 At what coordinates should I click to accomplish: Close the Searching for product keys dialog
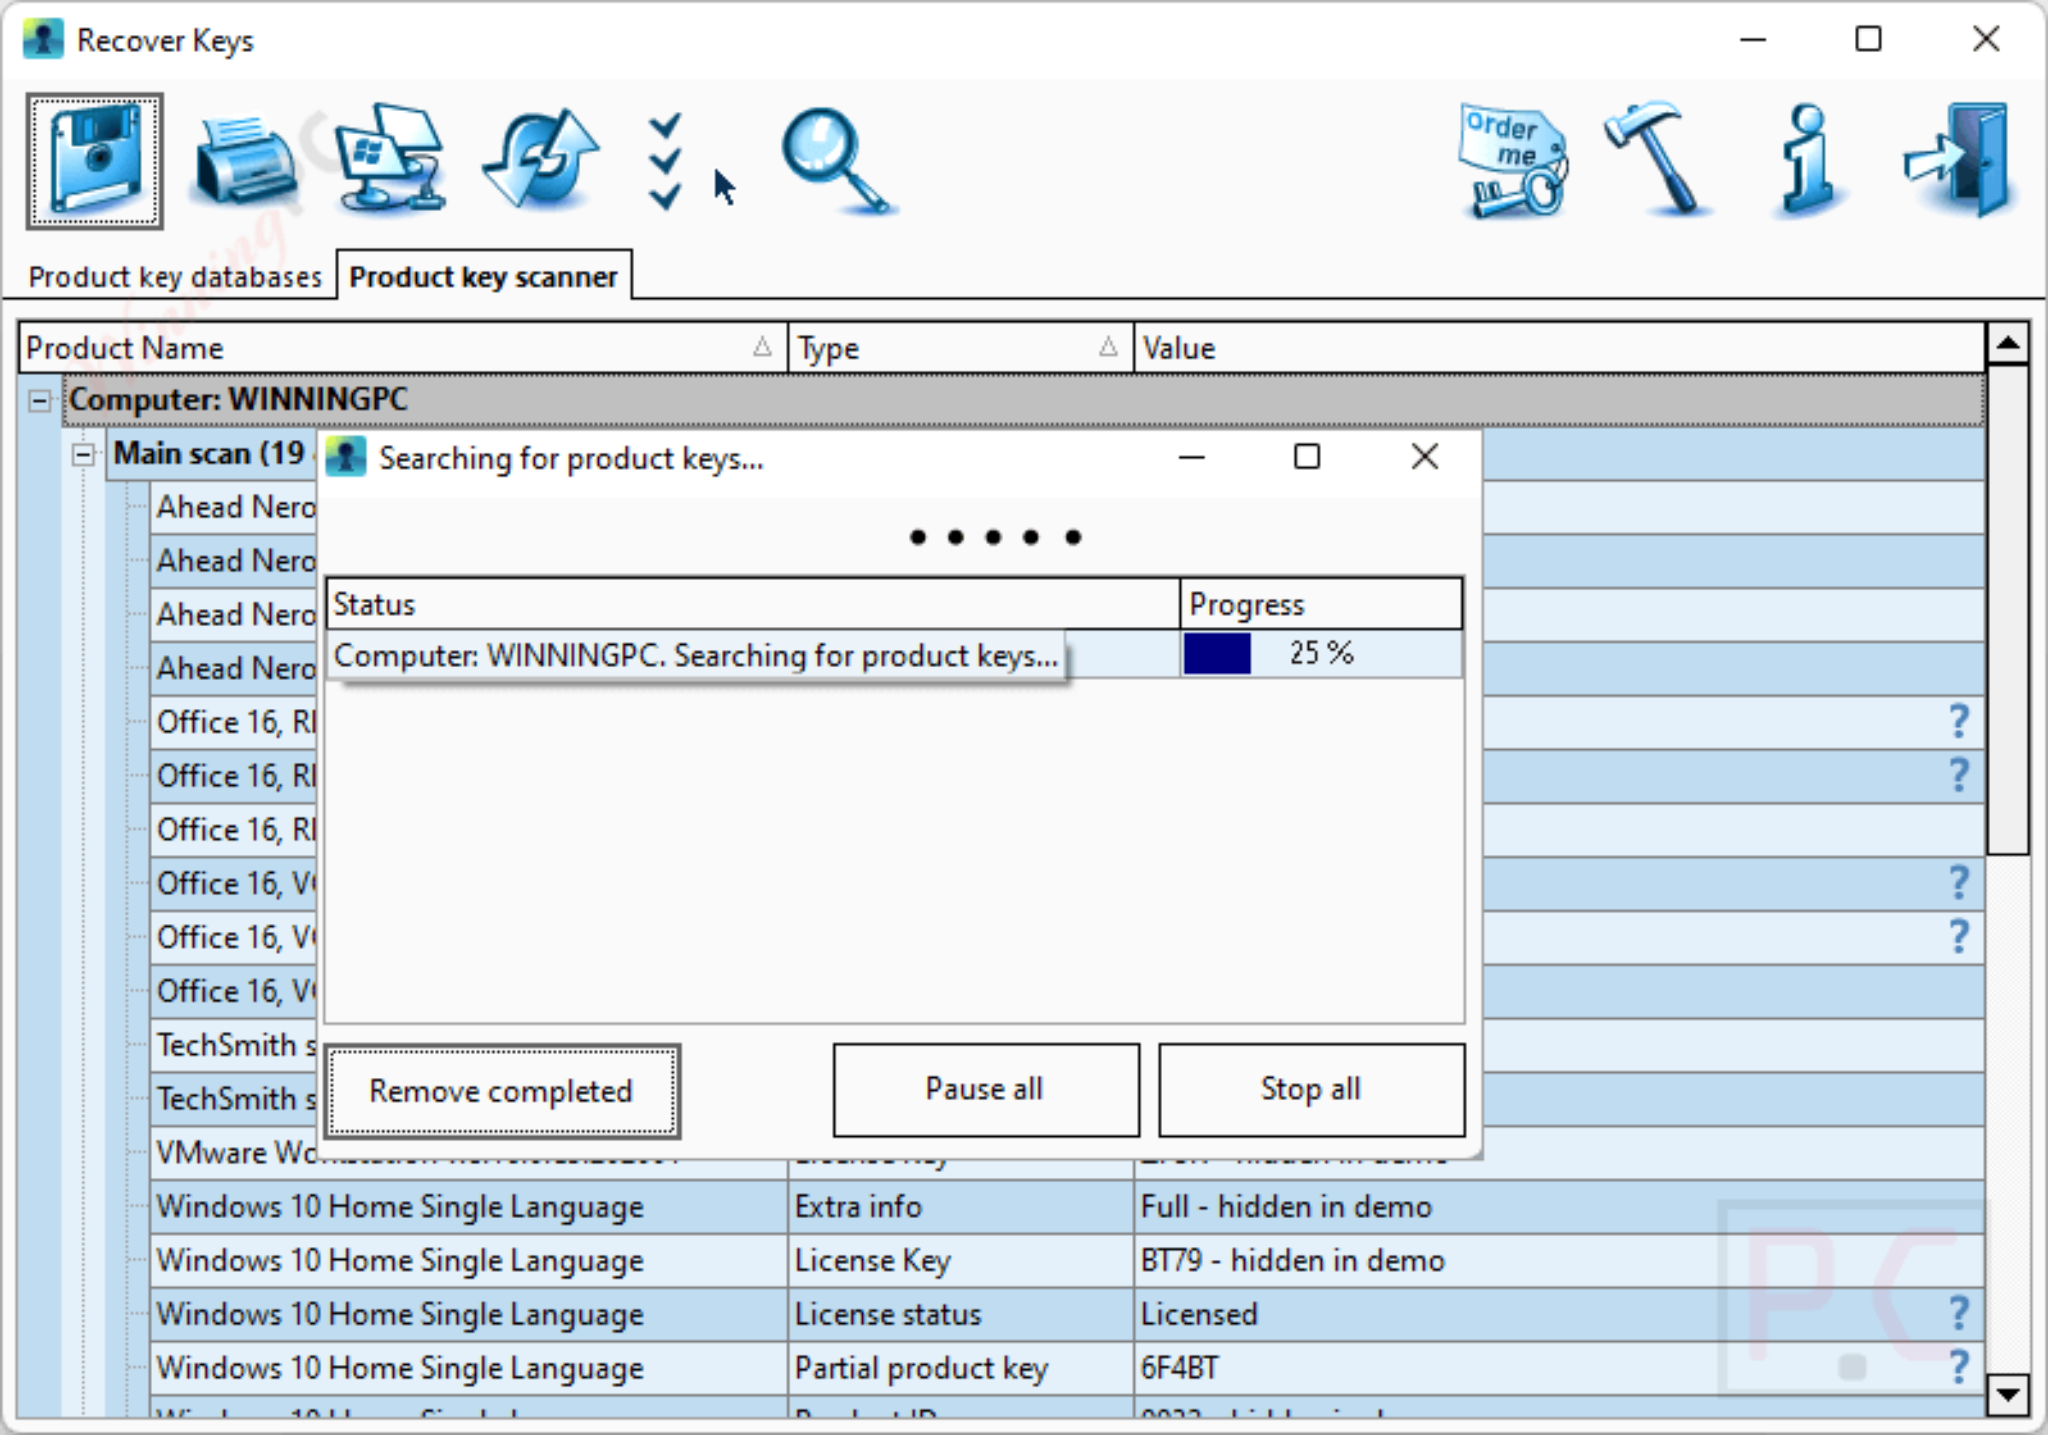[1424, 457]
